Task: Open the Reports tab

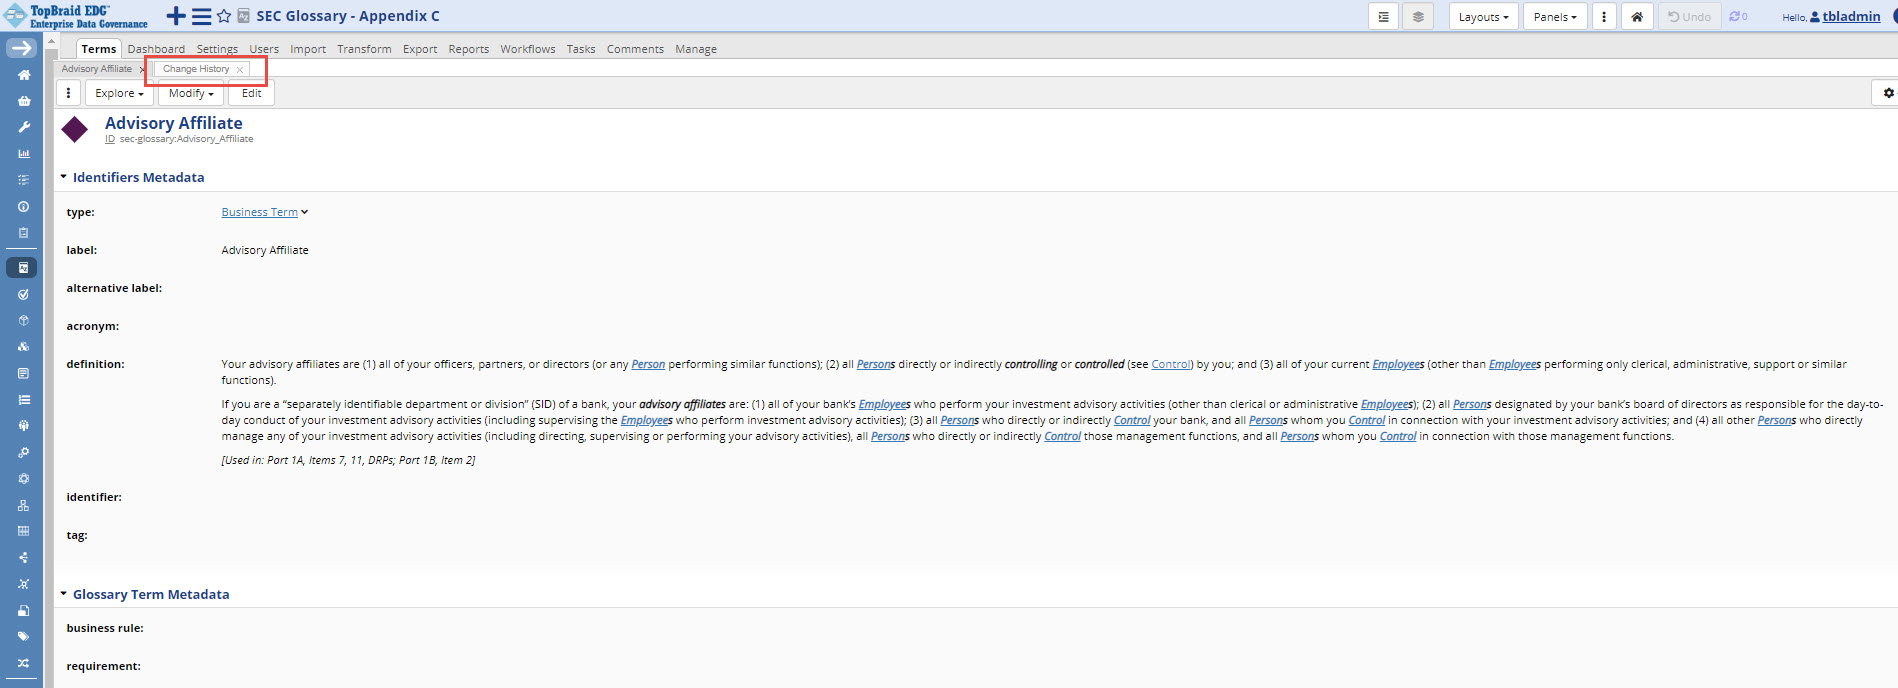Action: (469, 49)
